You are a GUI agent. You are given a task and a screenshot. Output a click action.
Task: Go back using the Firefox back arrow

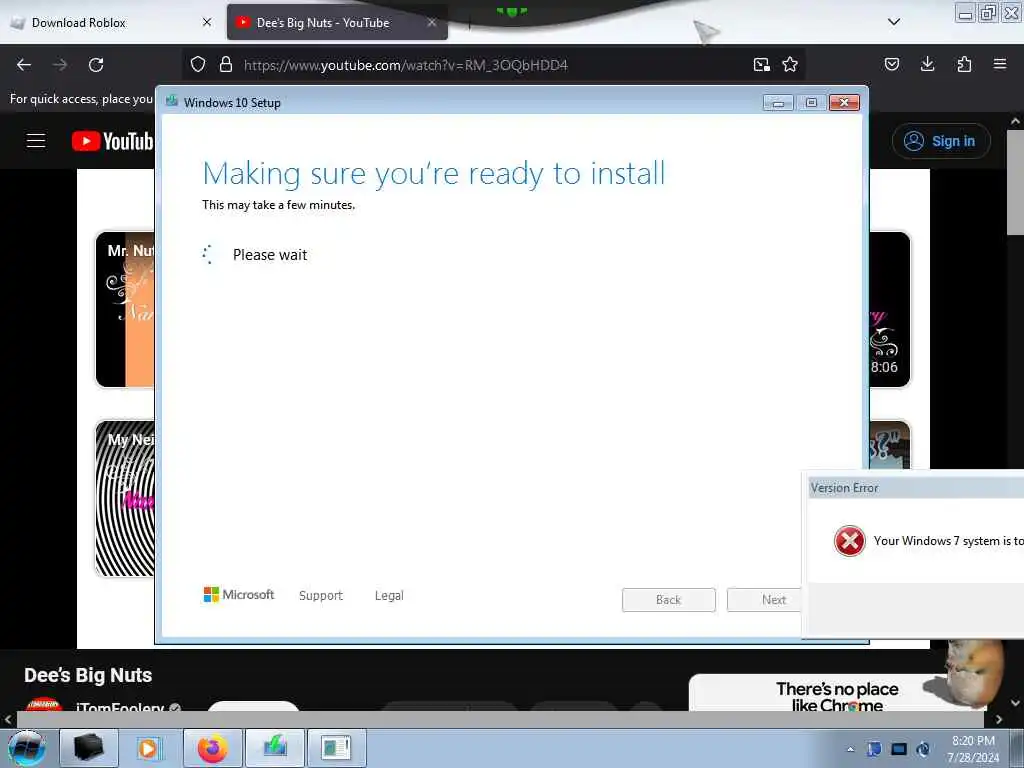[x=24, y=65]
